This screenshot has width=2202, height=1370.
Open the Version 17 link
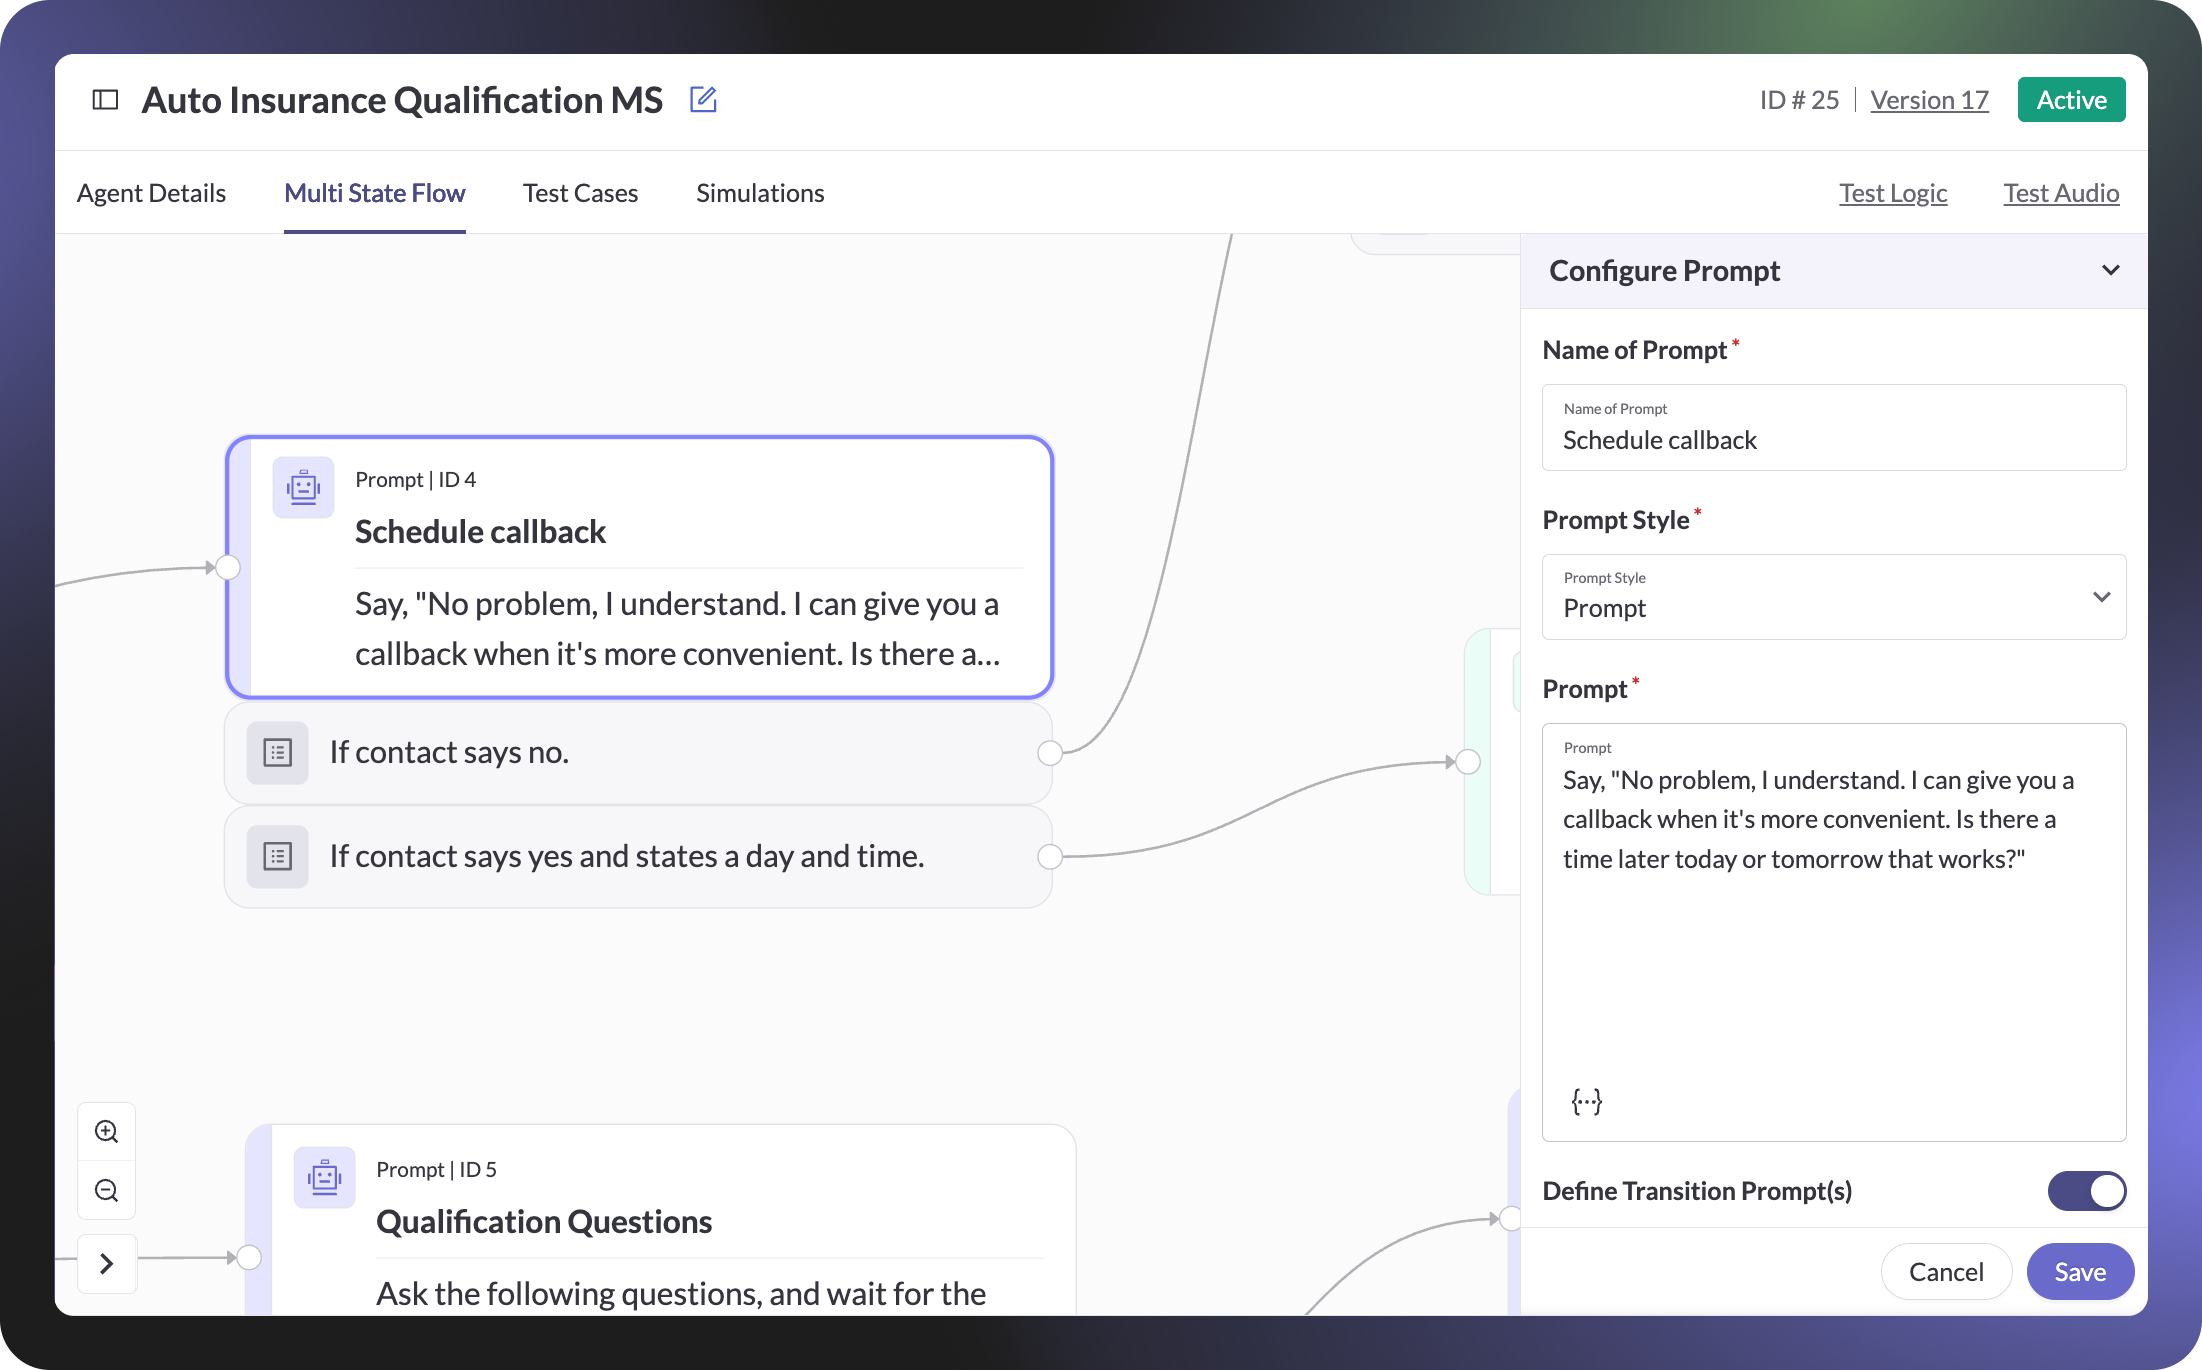point(1929,100)
